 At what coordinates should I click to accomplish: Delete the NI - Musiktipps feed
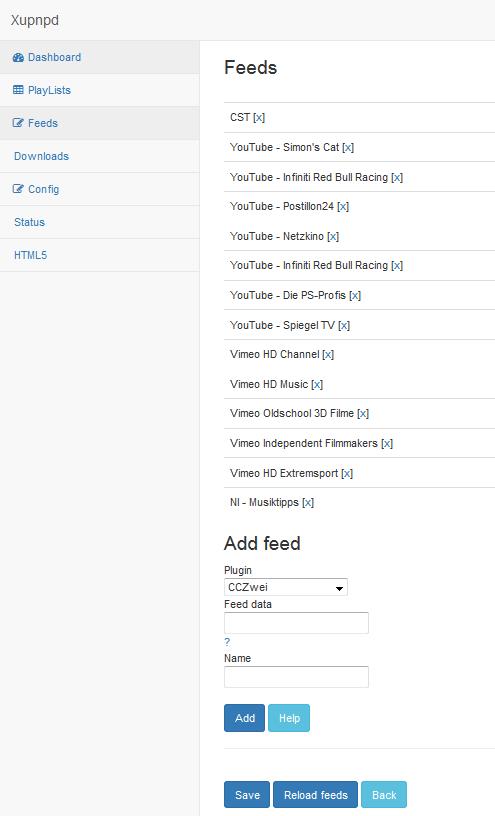tap(308, 503)
